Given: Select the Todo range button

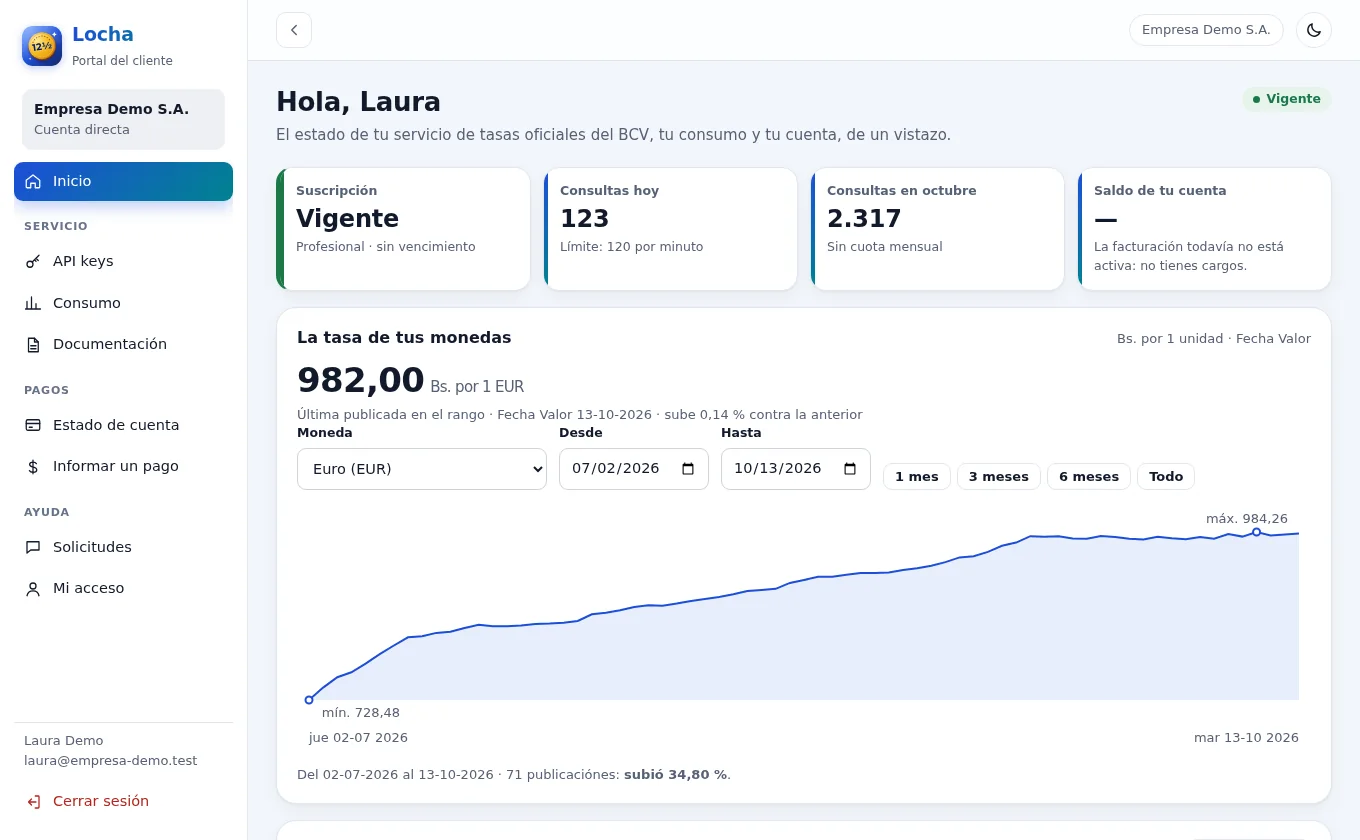Looking at the screenshot, I should (1166, 477).
